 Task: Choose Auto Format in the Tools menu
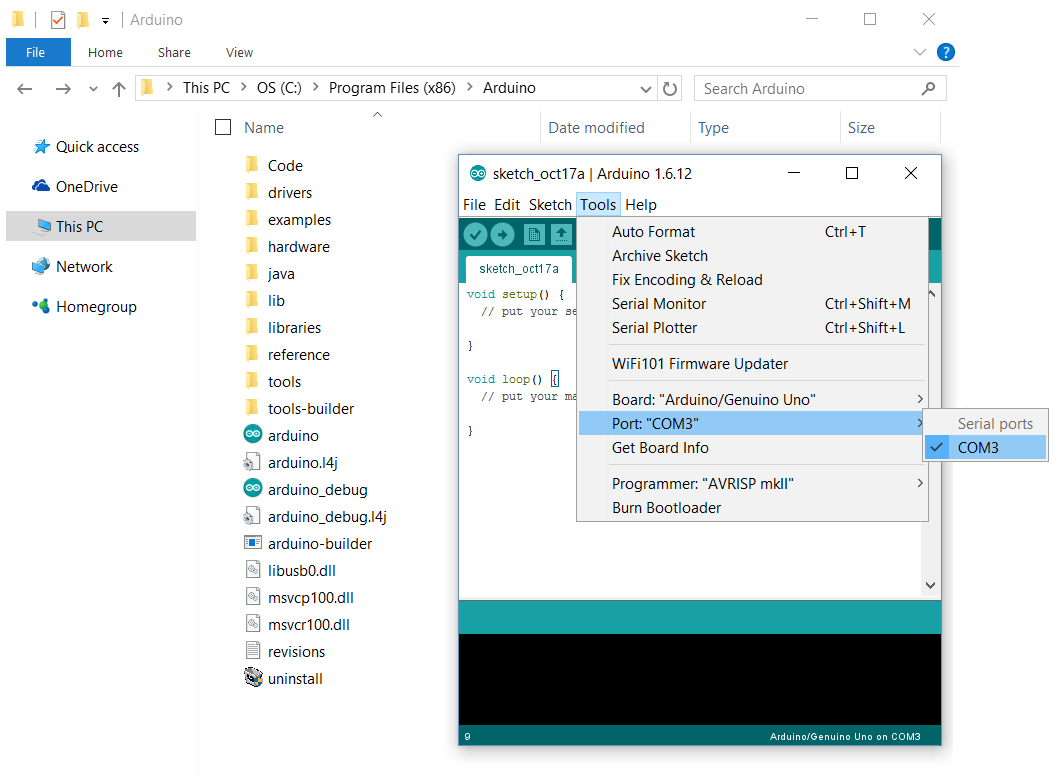pos(653,231)
